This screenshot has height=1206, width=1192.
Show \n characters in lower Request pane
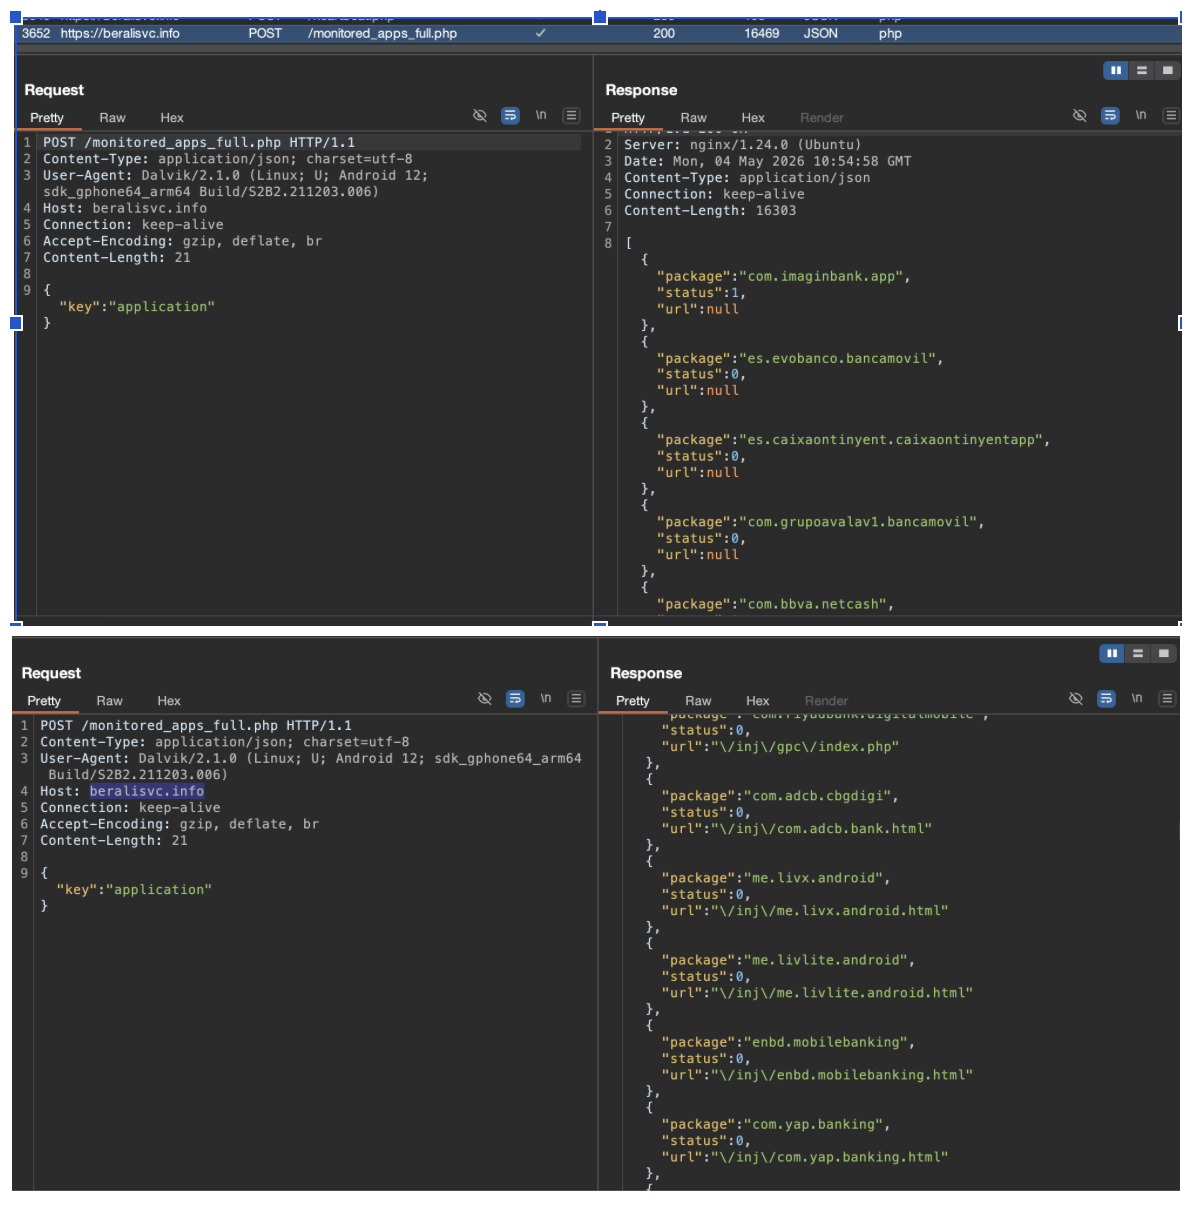[x=546, y=699]
